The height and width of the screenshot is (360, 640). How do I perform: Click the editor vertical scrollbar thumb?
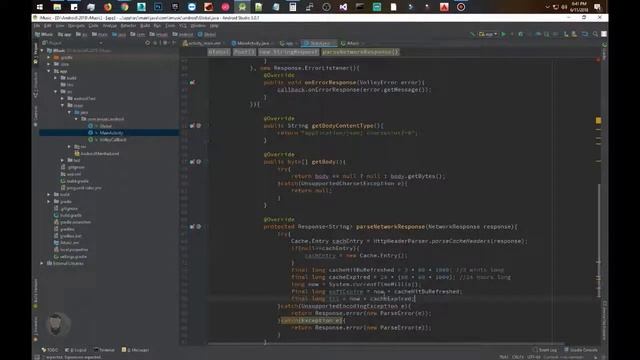pos(599,240)
